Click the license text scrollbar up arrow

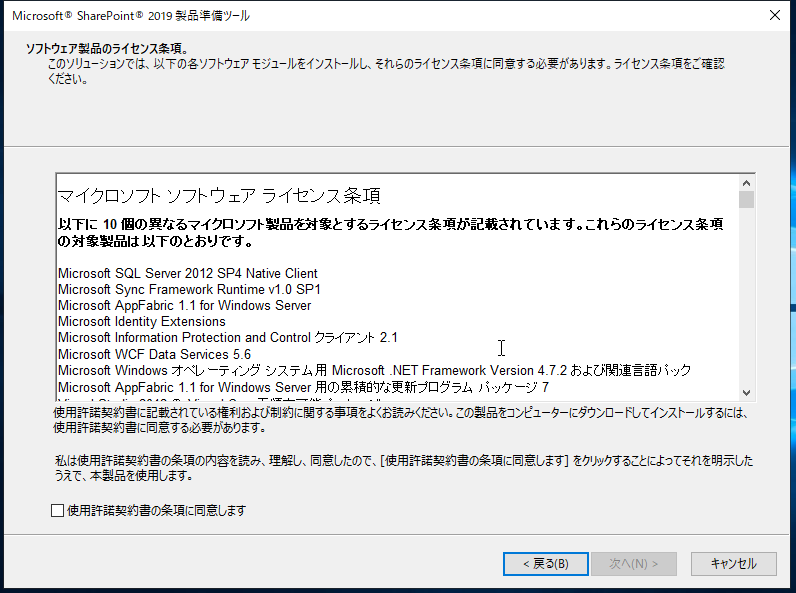746,183
